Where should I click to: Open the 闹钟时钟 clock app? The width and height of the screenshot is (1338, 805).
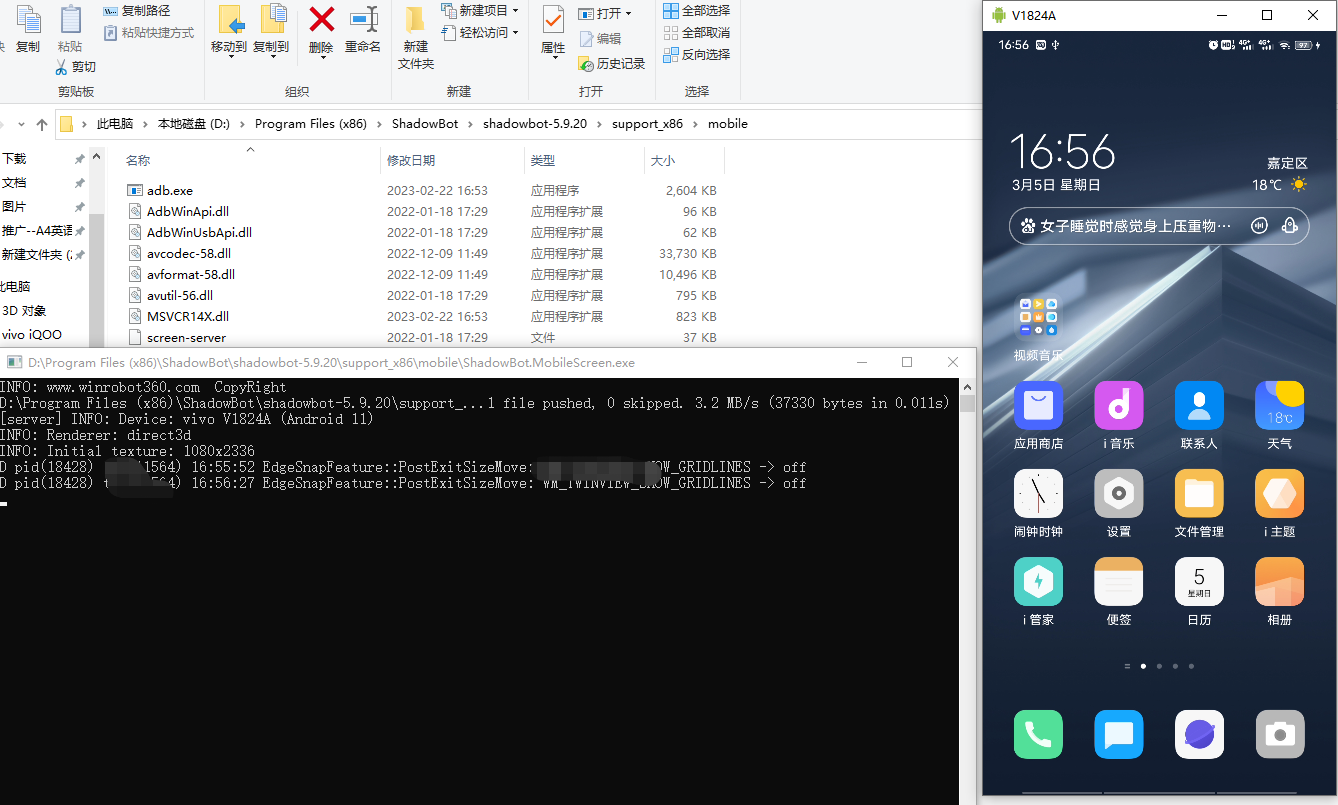coord(1038,494)
